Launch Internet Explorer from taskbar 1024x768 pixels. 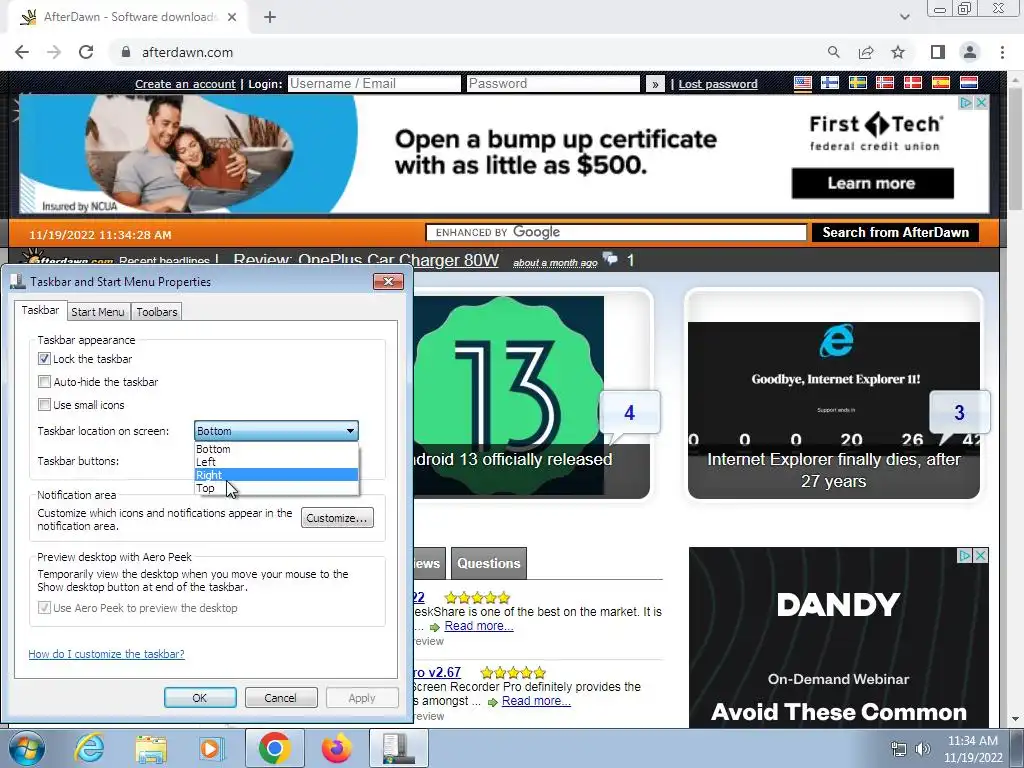[89, 748]
